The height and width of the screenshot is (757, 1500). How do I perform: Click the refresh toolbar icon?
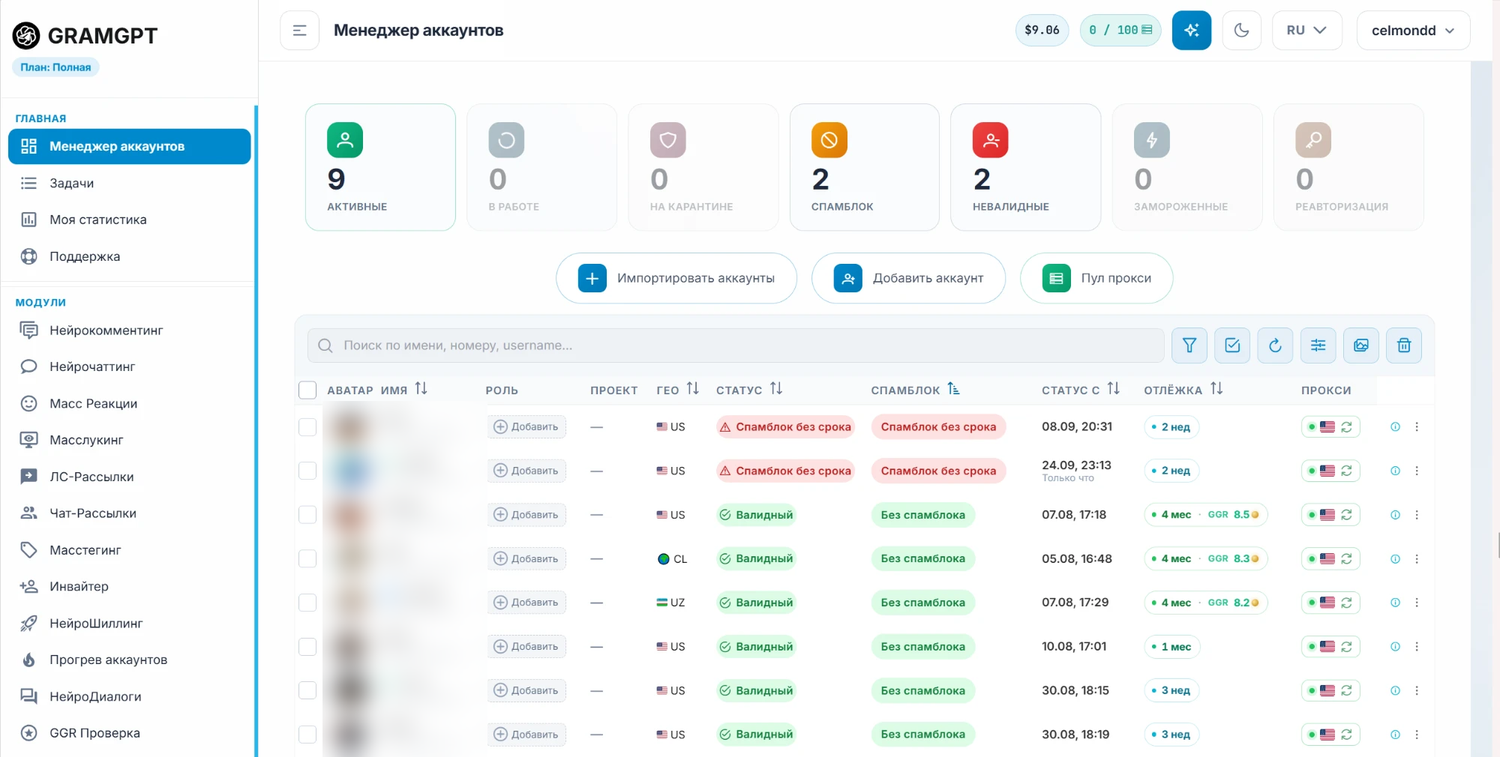pos(1275,345)
